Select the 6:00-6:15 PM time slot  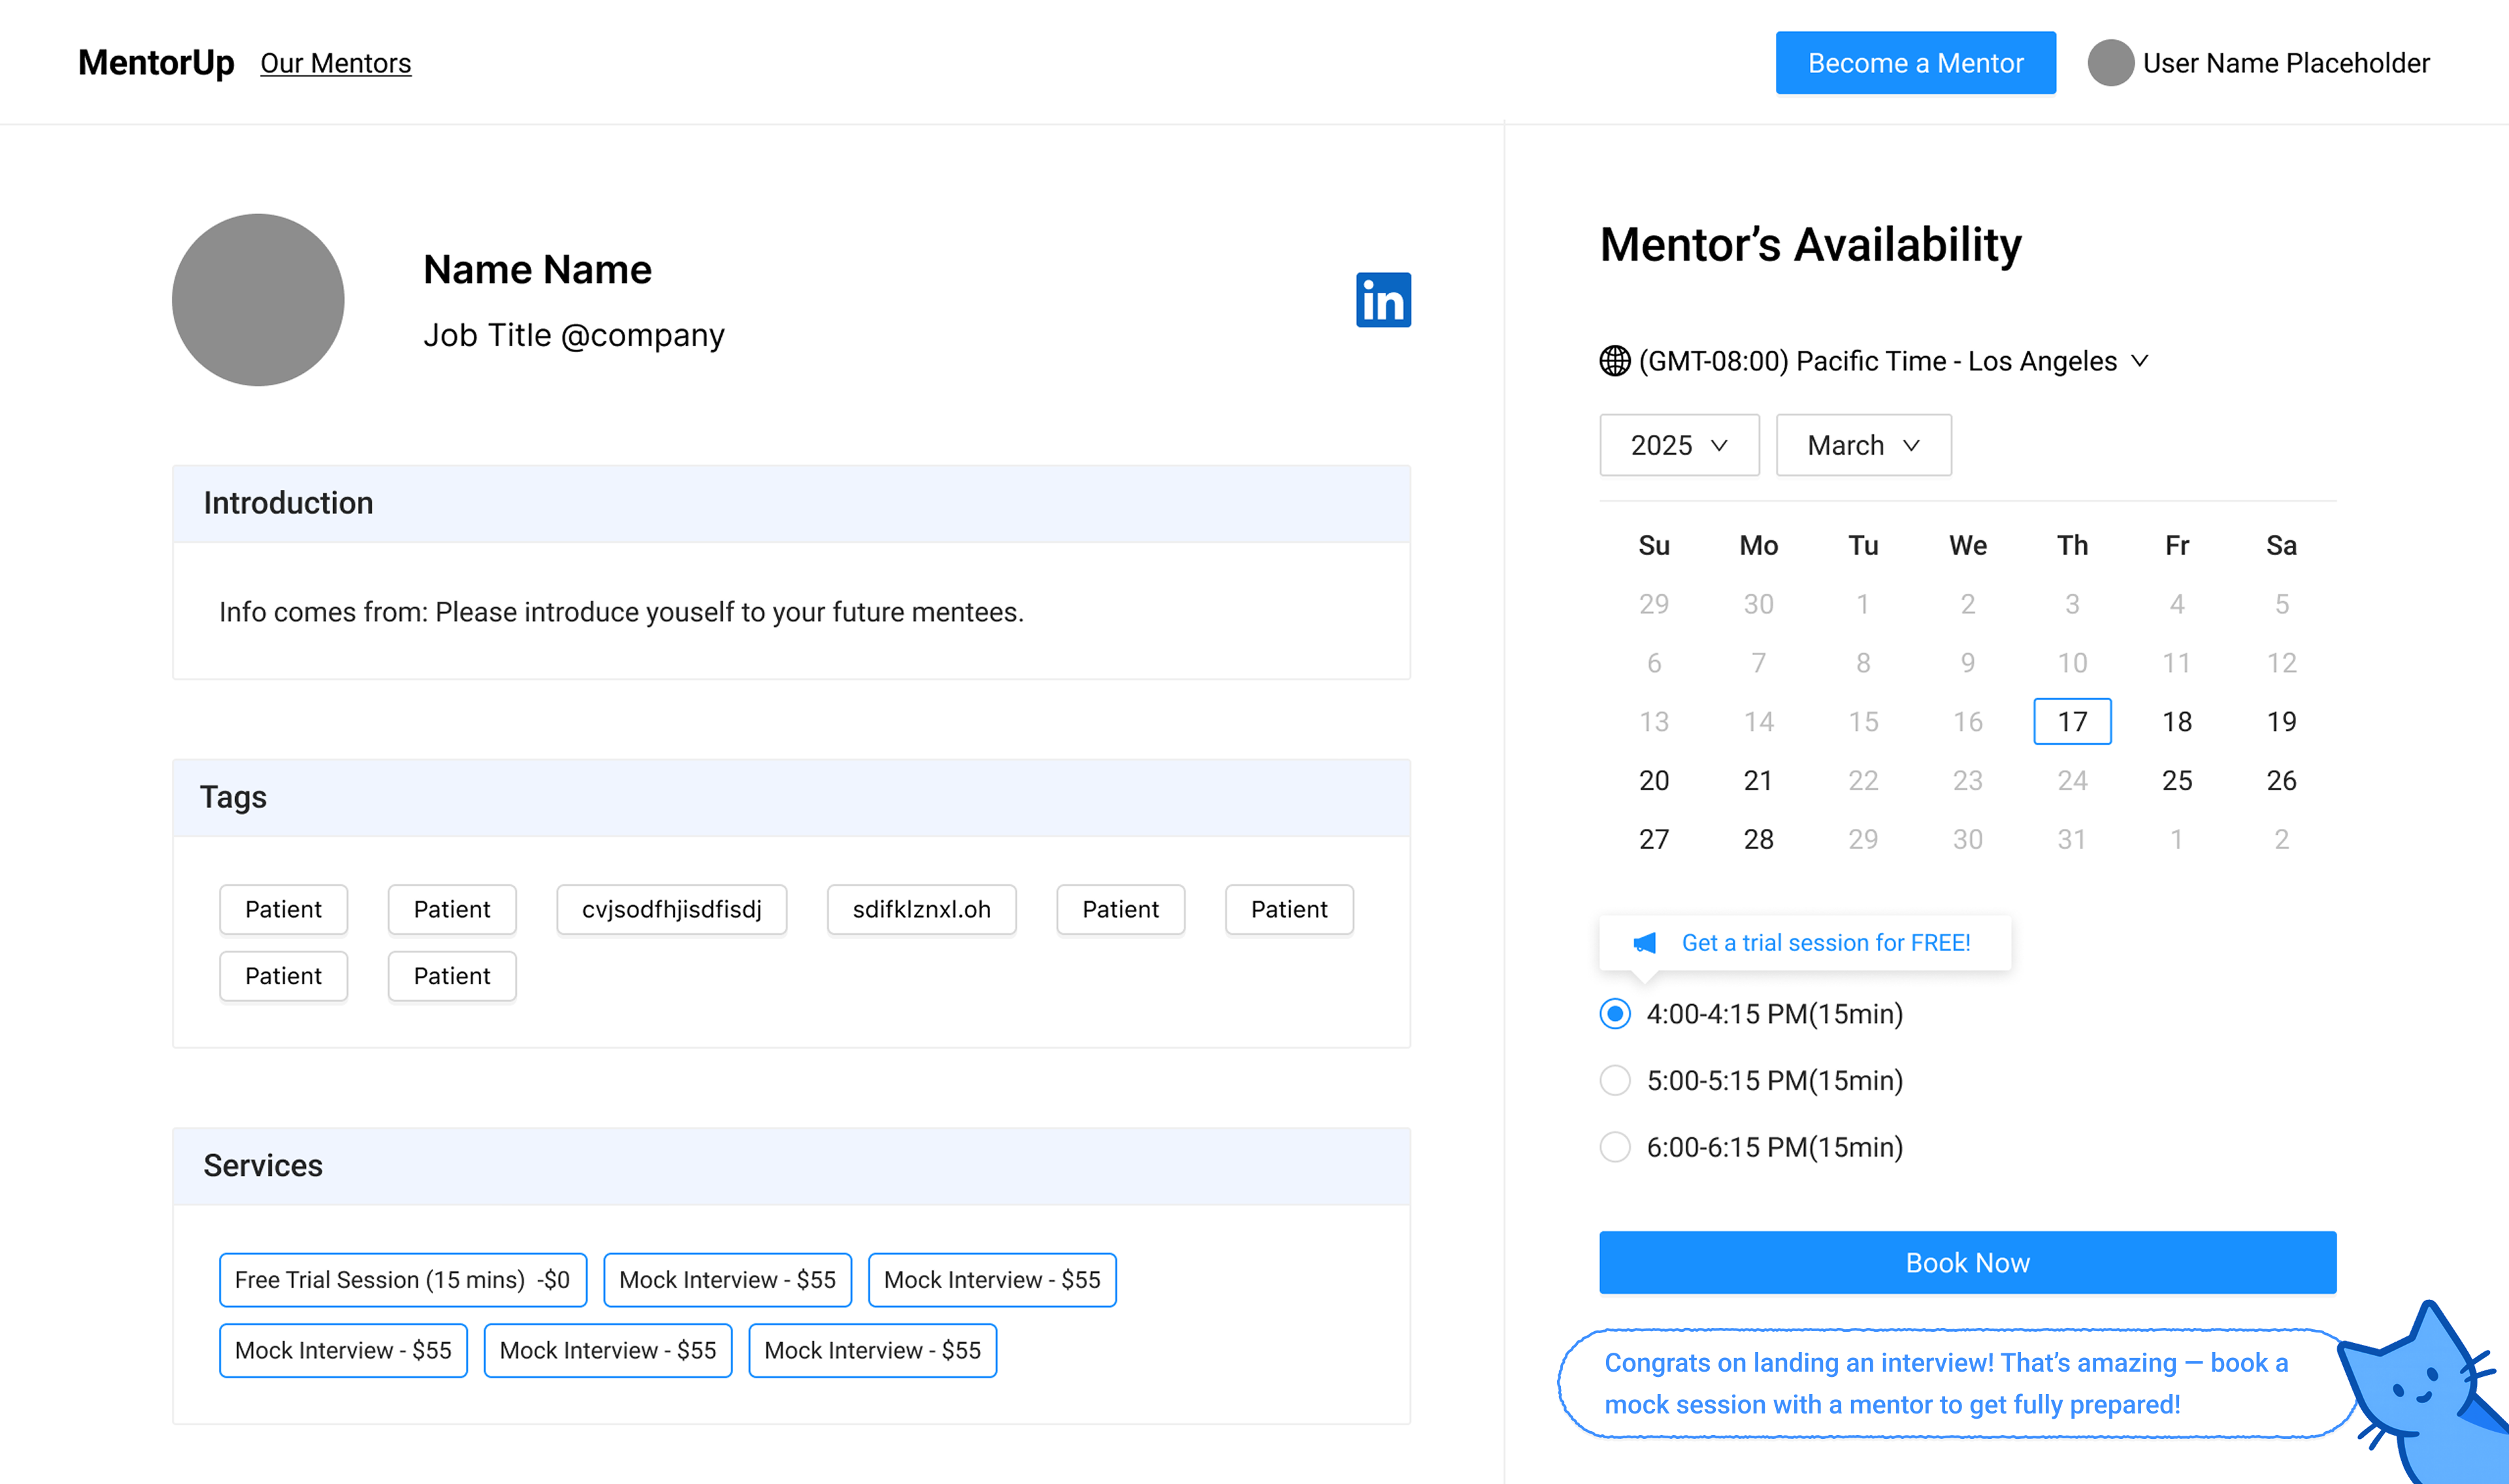coord(1615,1147)
